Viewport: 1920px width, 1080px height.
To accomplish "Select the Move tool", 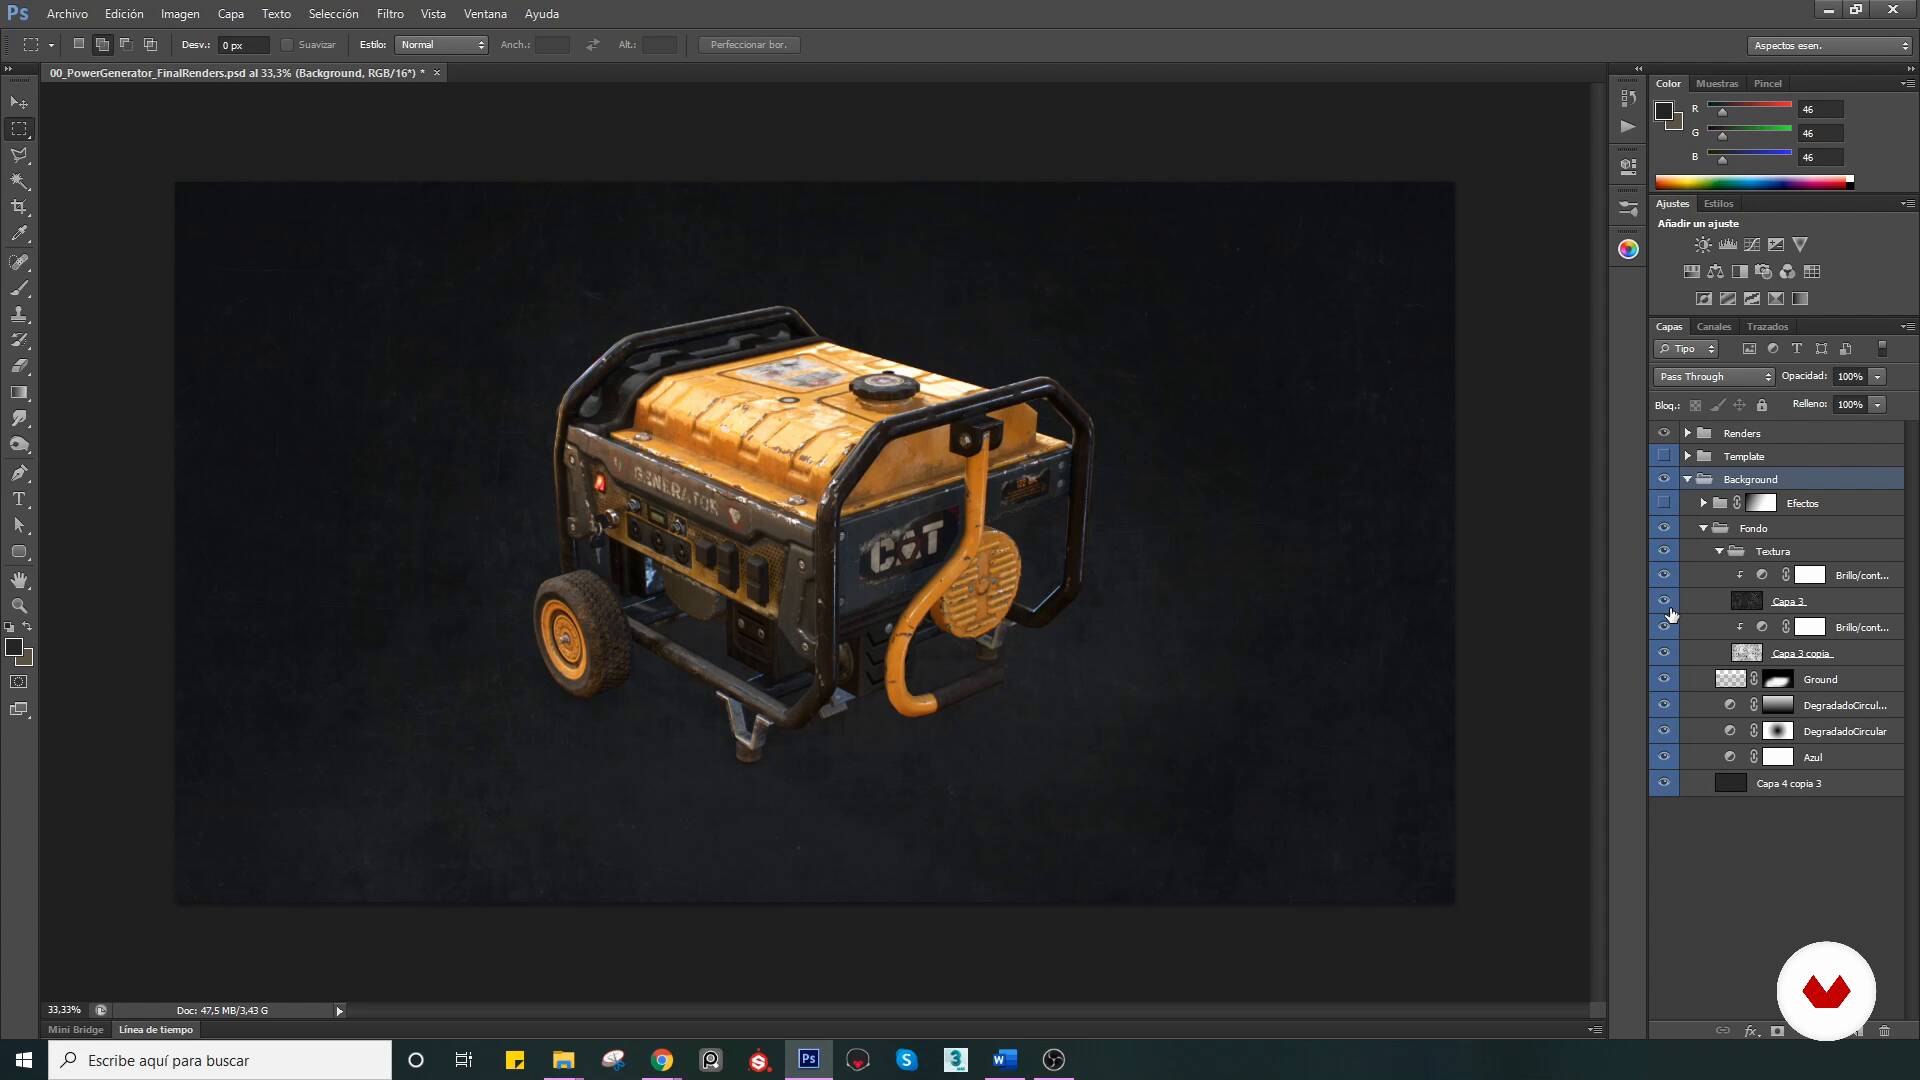I will pyautogui.click(x=19, y=103).
